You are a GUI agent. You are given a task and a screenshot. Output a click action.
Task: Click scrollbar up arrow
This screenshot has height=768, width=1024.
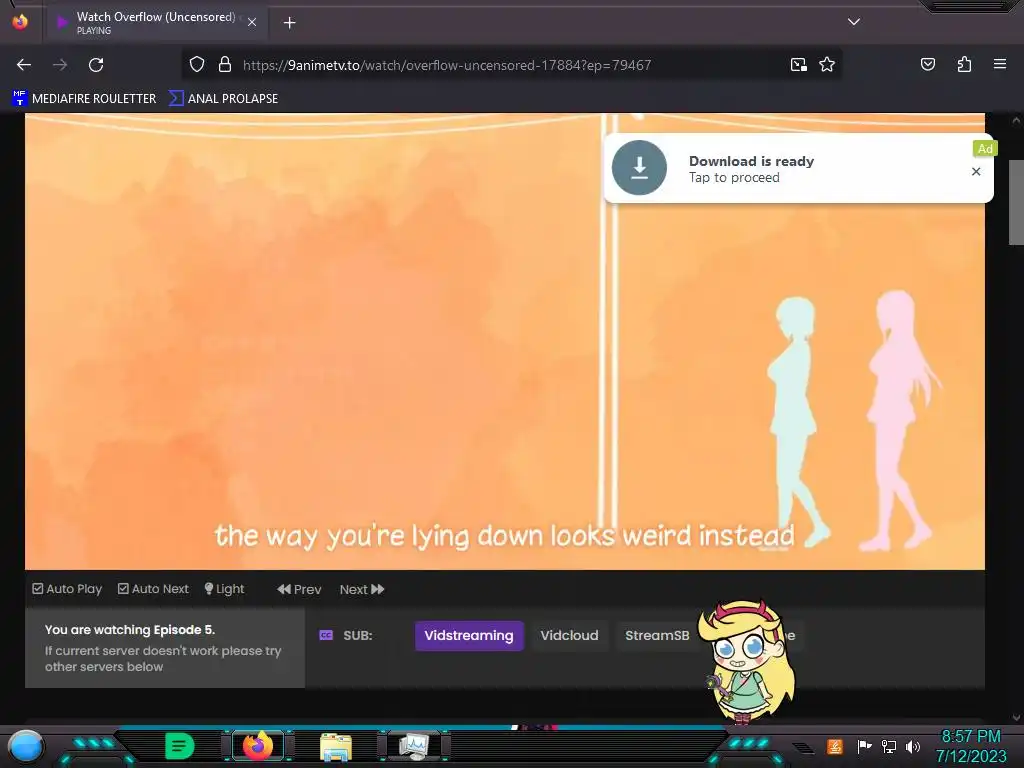tap(1016, 121)
